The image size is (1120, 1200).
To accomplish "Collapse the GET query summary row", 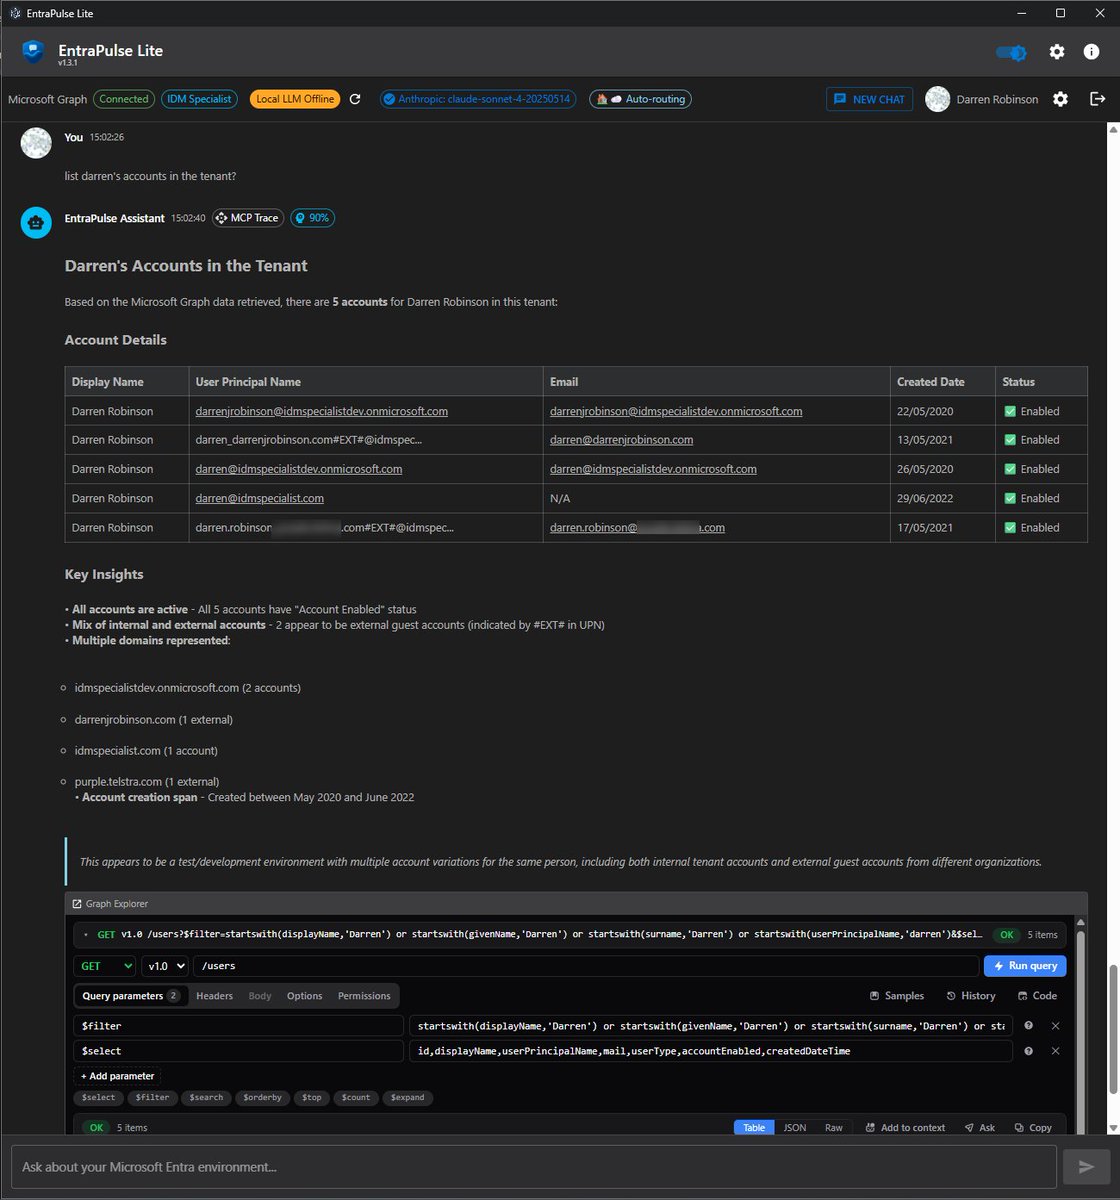I will 86,935.
